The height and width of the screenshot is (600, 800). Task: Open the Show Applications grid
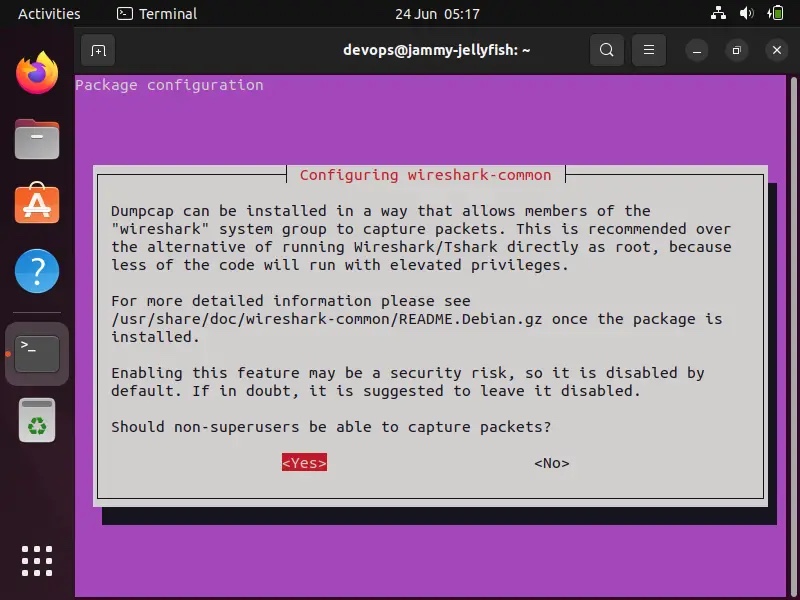coord(37,561)
